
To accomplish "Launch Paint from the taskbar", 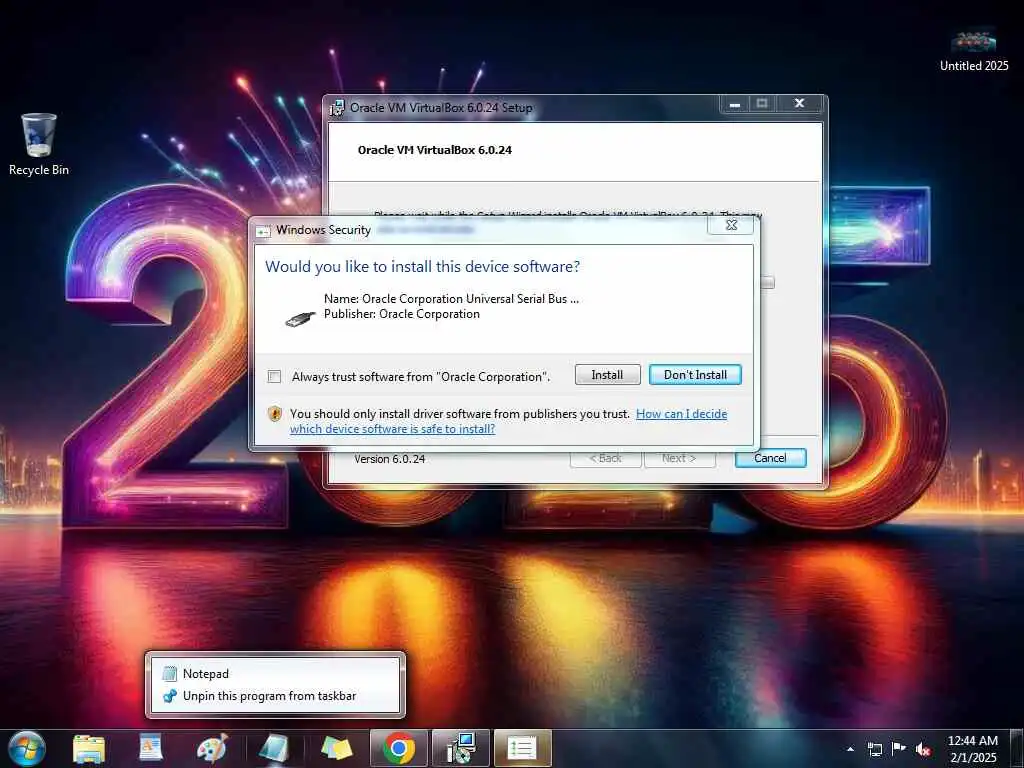I will pyautogui.click(x=212, y=748).
